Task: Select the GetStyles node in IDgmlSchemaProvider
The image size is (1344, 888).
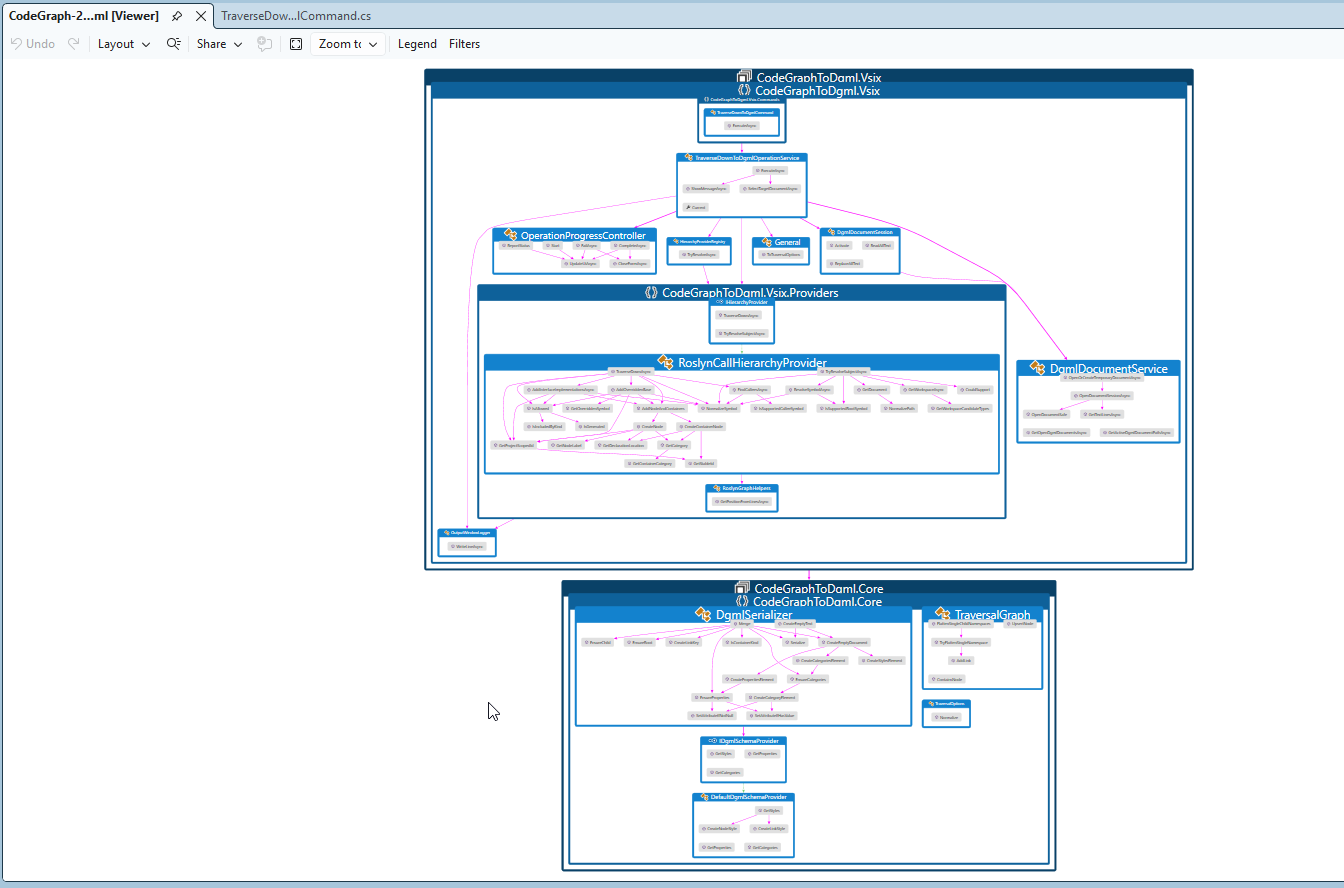Action: [723, 754]
